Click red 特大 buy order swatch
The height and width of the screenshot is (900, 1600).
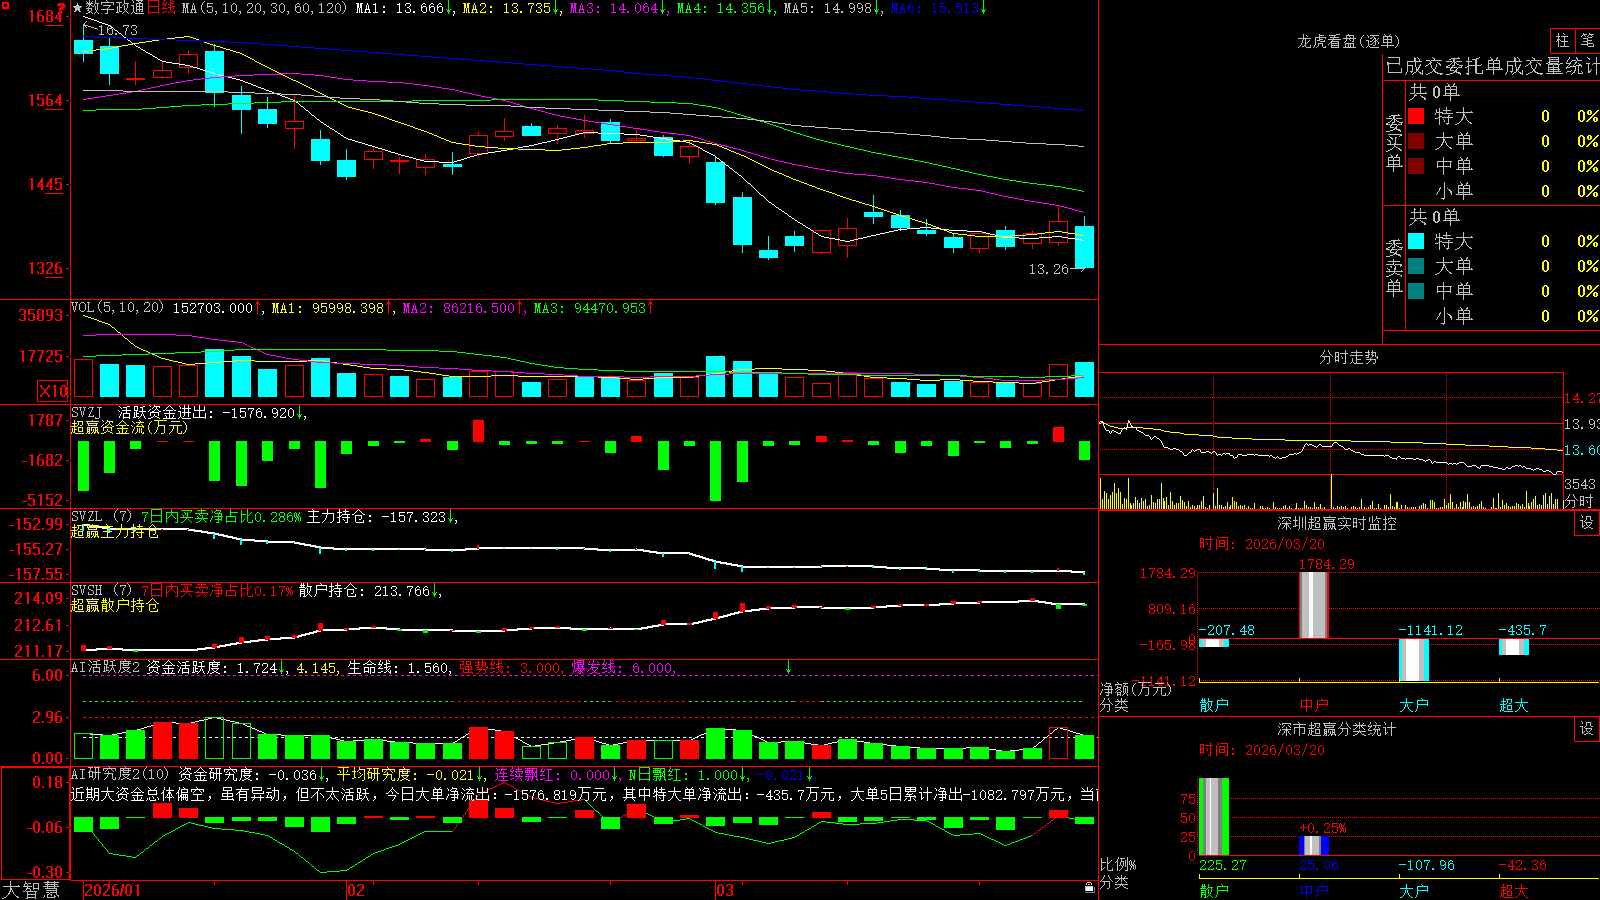(1416, 116)
